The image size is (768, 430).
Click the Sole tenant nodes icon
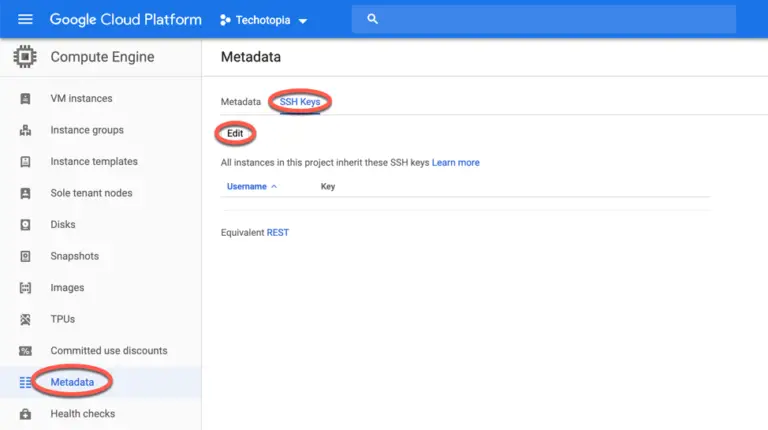(26, 193)
